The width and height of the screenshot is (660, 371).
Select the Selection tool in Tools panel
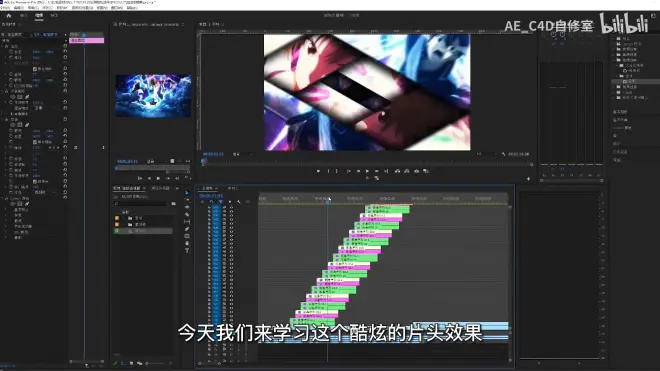(x=187, y=193)
